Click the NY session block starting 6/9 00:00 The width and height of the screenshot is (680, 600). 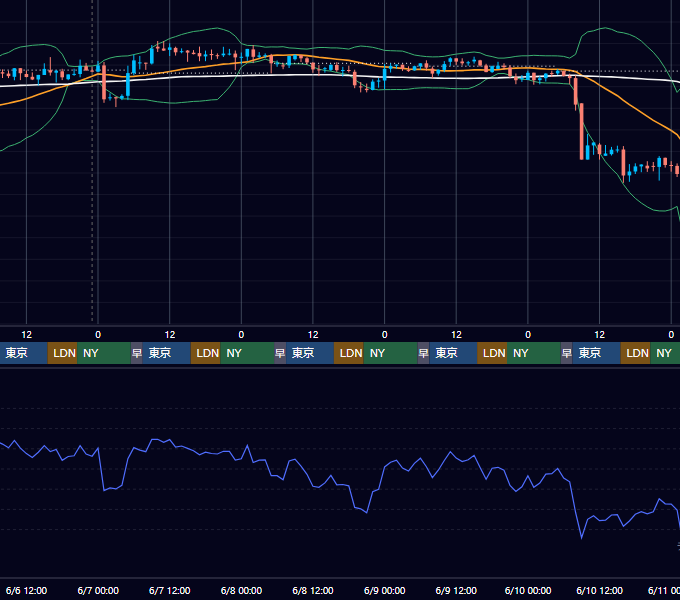coord(390,353)
